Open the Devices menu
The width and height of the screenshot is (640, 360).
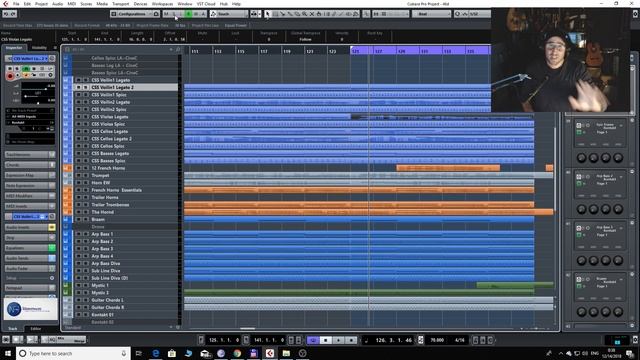coord(140,4)
